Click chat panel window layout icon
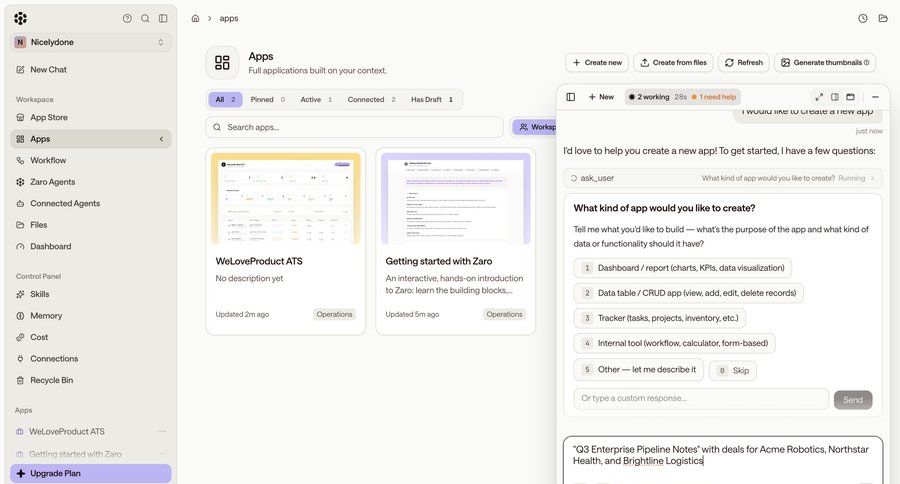The image size is (900, 484). pos(851,97)
